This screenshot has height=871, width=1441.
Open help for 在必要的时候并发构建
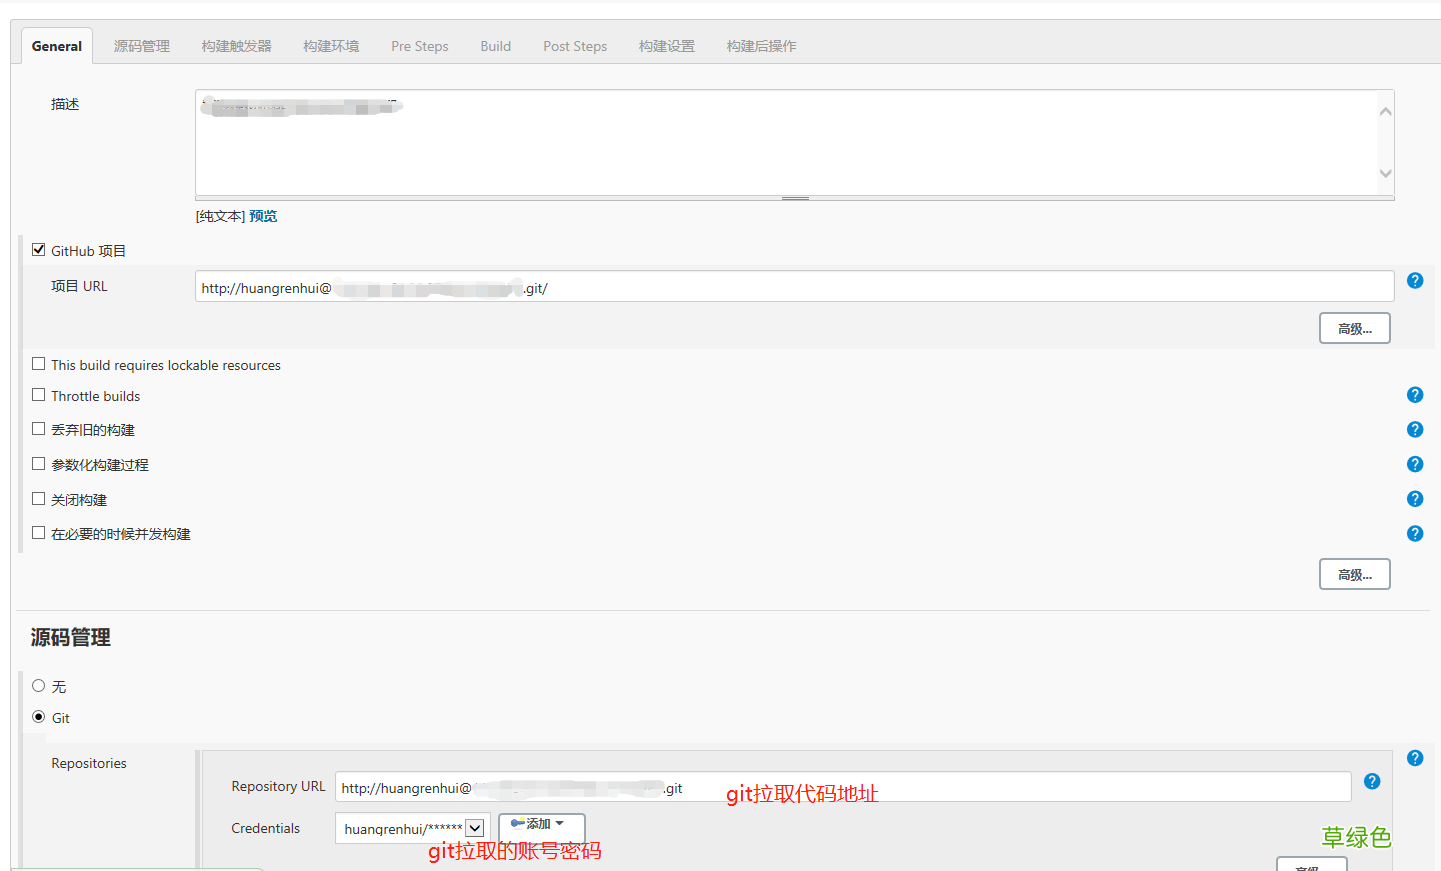click(1414, 534)
